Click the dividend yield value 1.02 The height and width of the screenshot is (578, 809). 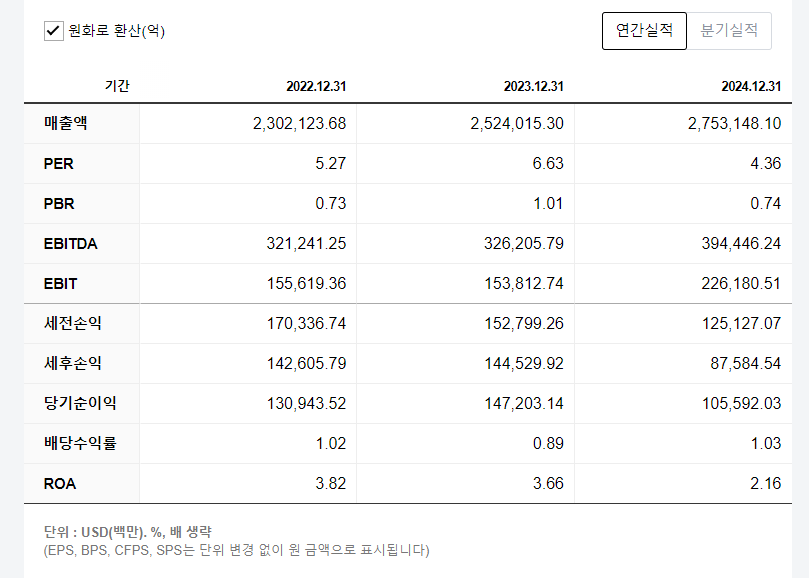point(331,444)
